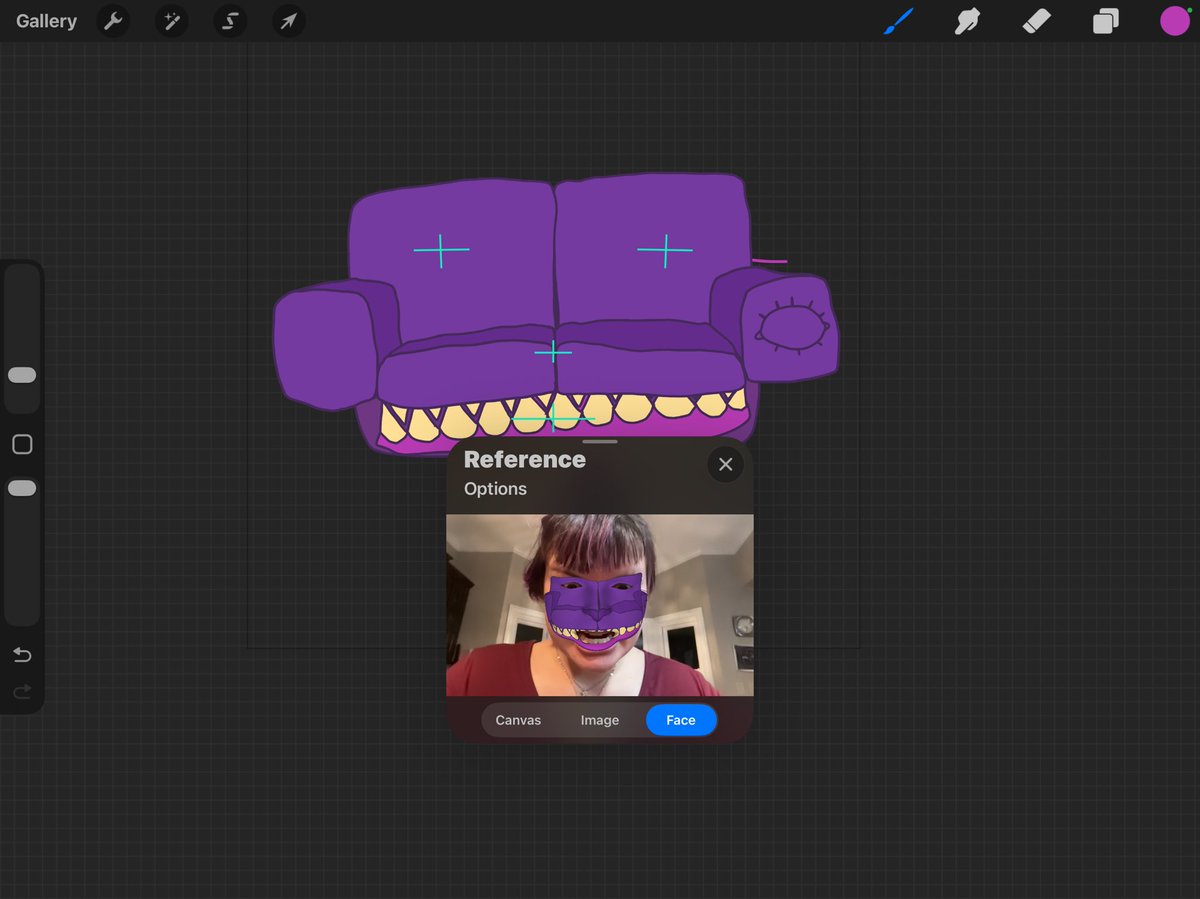Open the Layers panel
Image resolution: width=1200 pixels, height=899 pixels.
1105,20
